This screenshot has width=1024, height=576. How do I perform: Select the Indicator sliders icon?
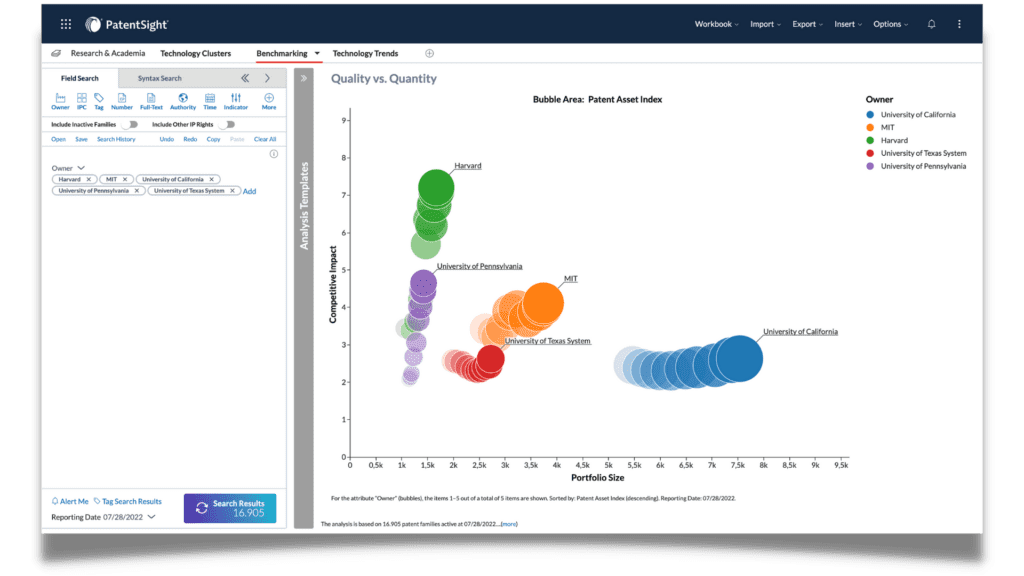coord(236,101)
